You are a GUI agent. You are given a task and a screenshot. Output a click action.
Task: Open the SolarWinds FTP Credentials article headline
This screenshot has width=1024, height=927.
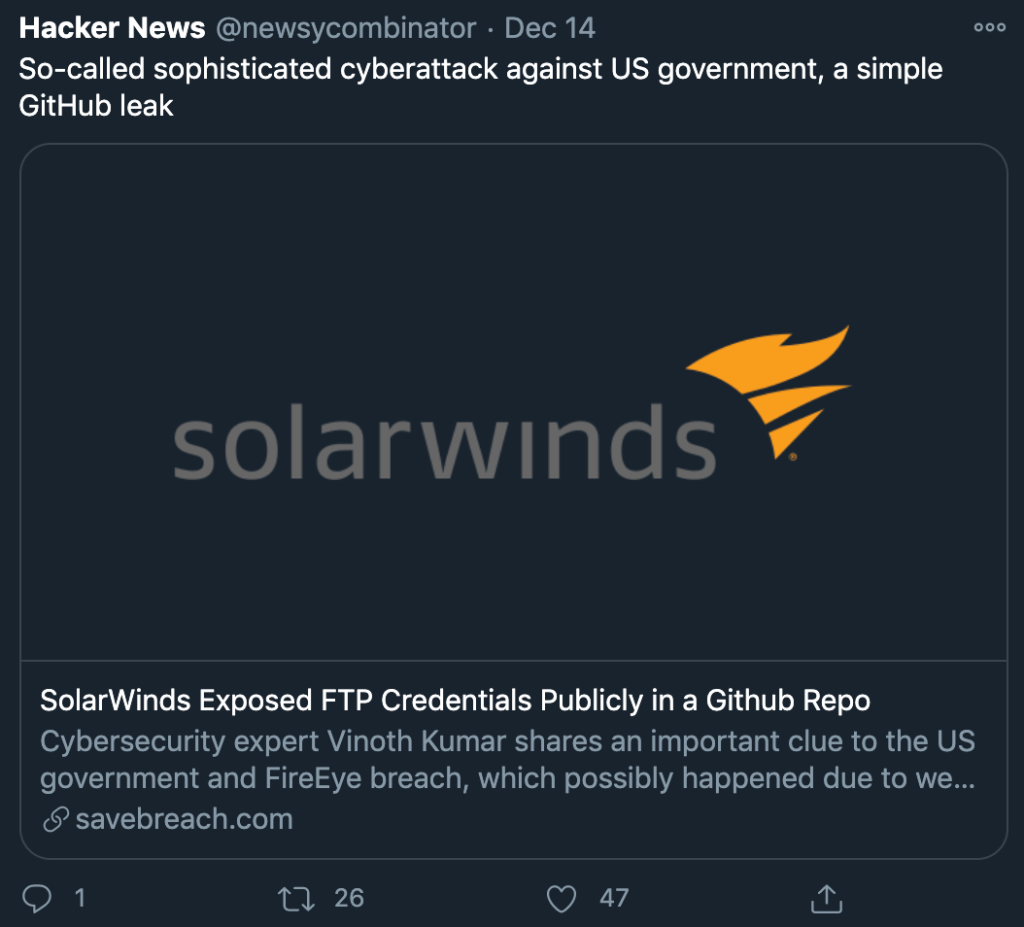click(453, 700)
